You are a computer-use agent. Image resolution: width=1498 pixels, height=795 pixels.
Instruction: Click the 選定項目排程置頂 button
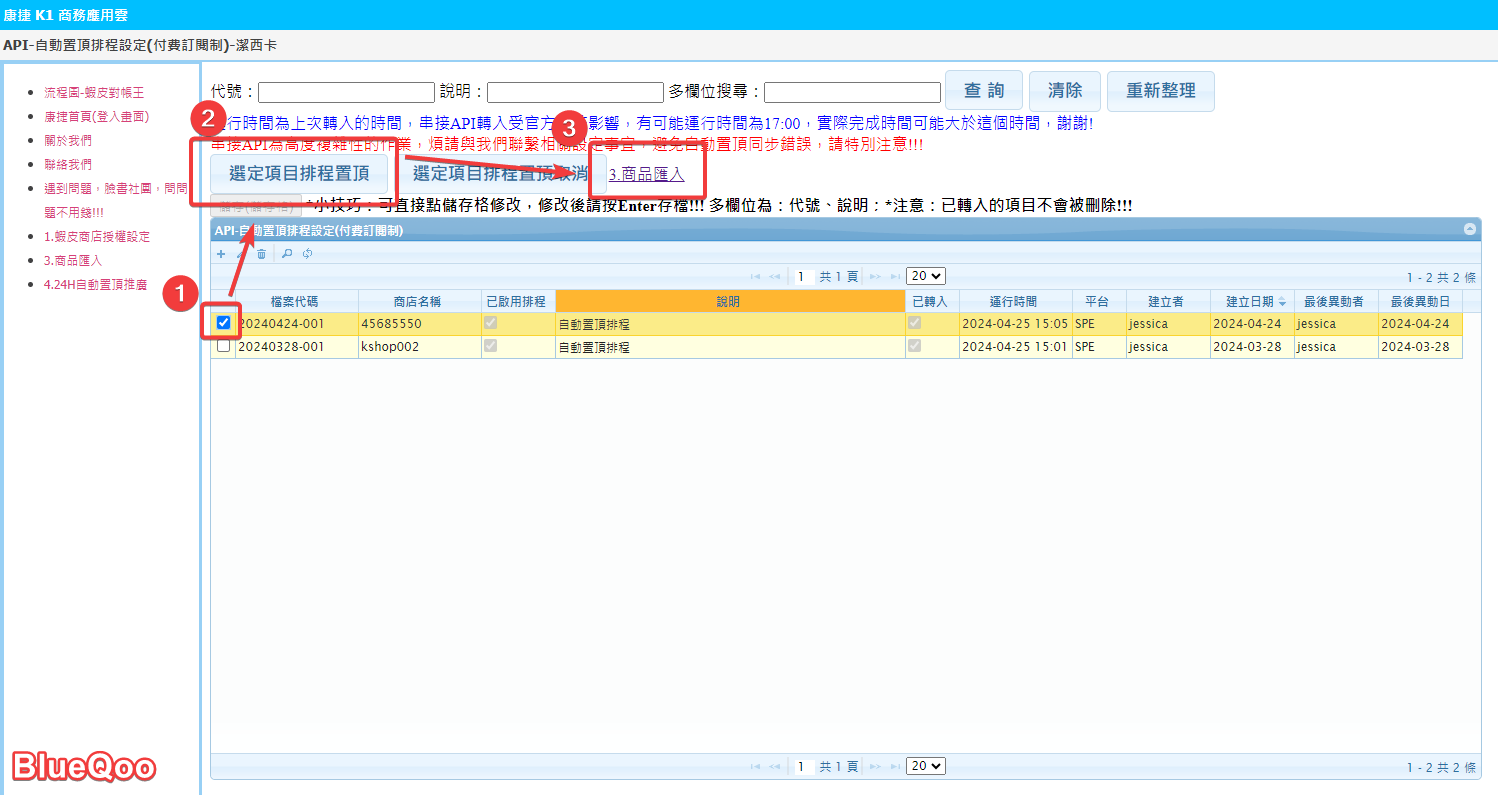[299, 174]
